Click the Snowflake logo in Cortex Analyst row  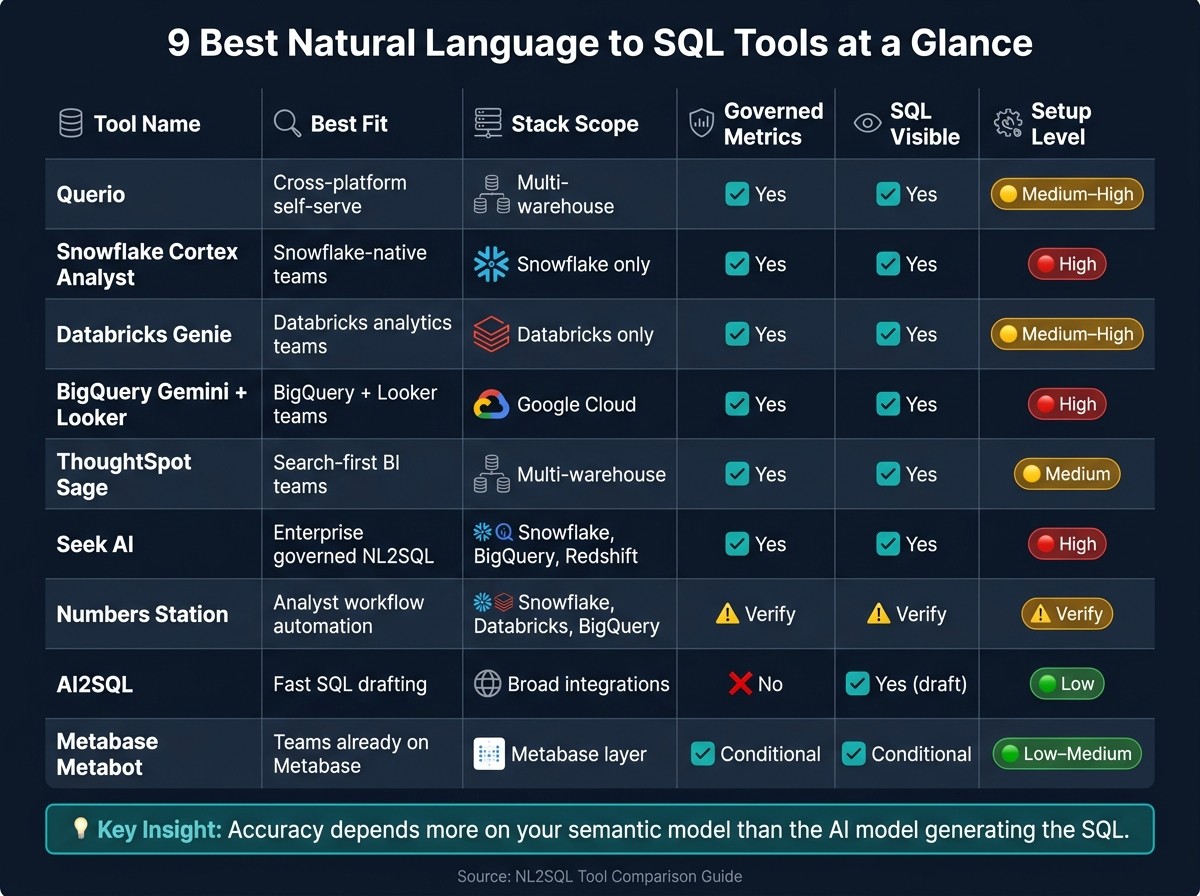491,264
